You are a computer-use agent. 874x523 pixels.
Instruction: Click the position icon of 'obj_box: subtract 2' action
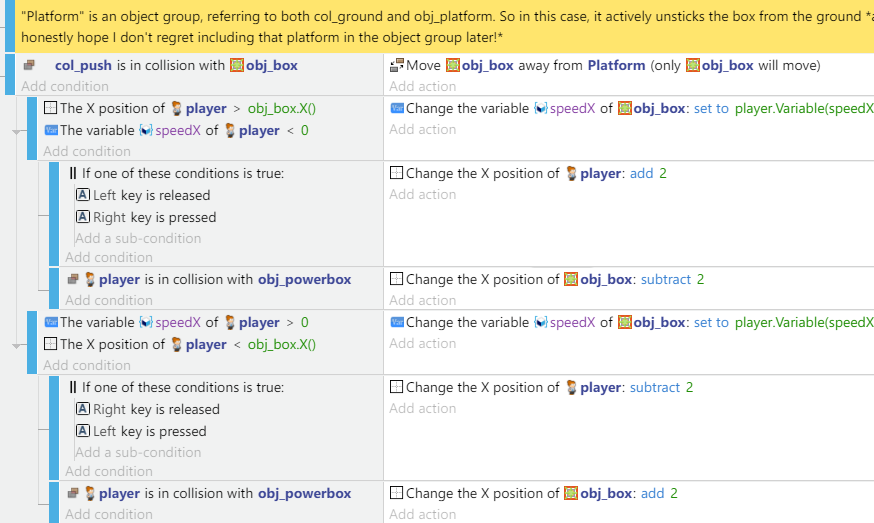(396, 279)
